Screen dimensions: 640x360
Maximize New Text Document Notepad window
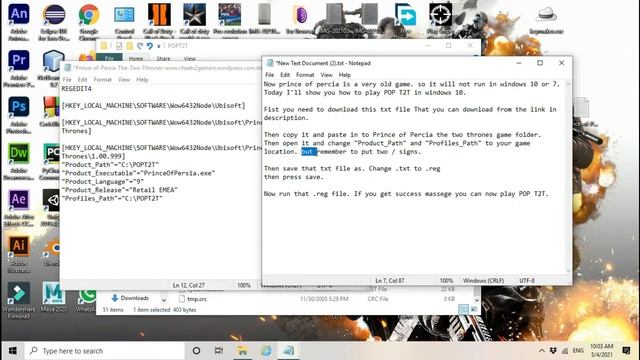point(540,63)
